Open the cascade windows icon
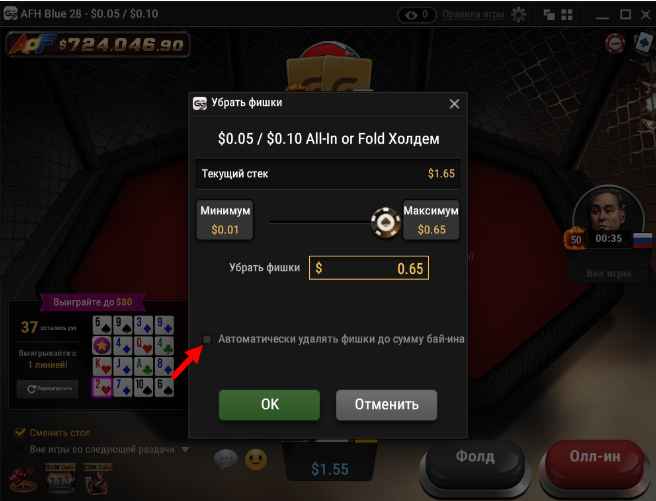The height and width of the screenshot is (501, 656). (549, 15)
